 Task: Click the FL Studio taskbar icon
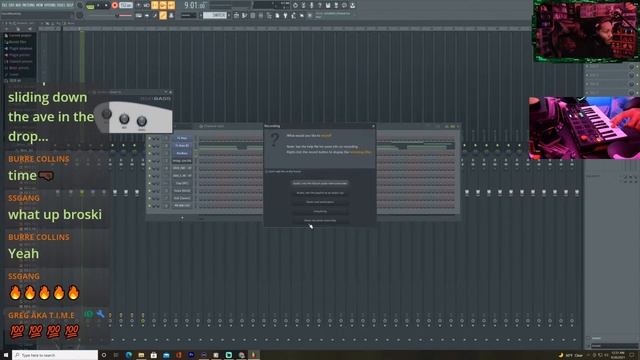(x=253, y=355)
